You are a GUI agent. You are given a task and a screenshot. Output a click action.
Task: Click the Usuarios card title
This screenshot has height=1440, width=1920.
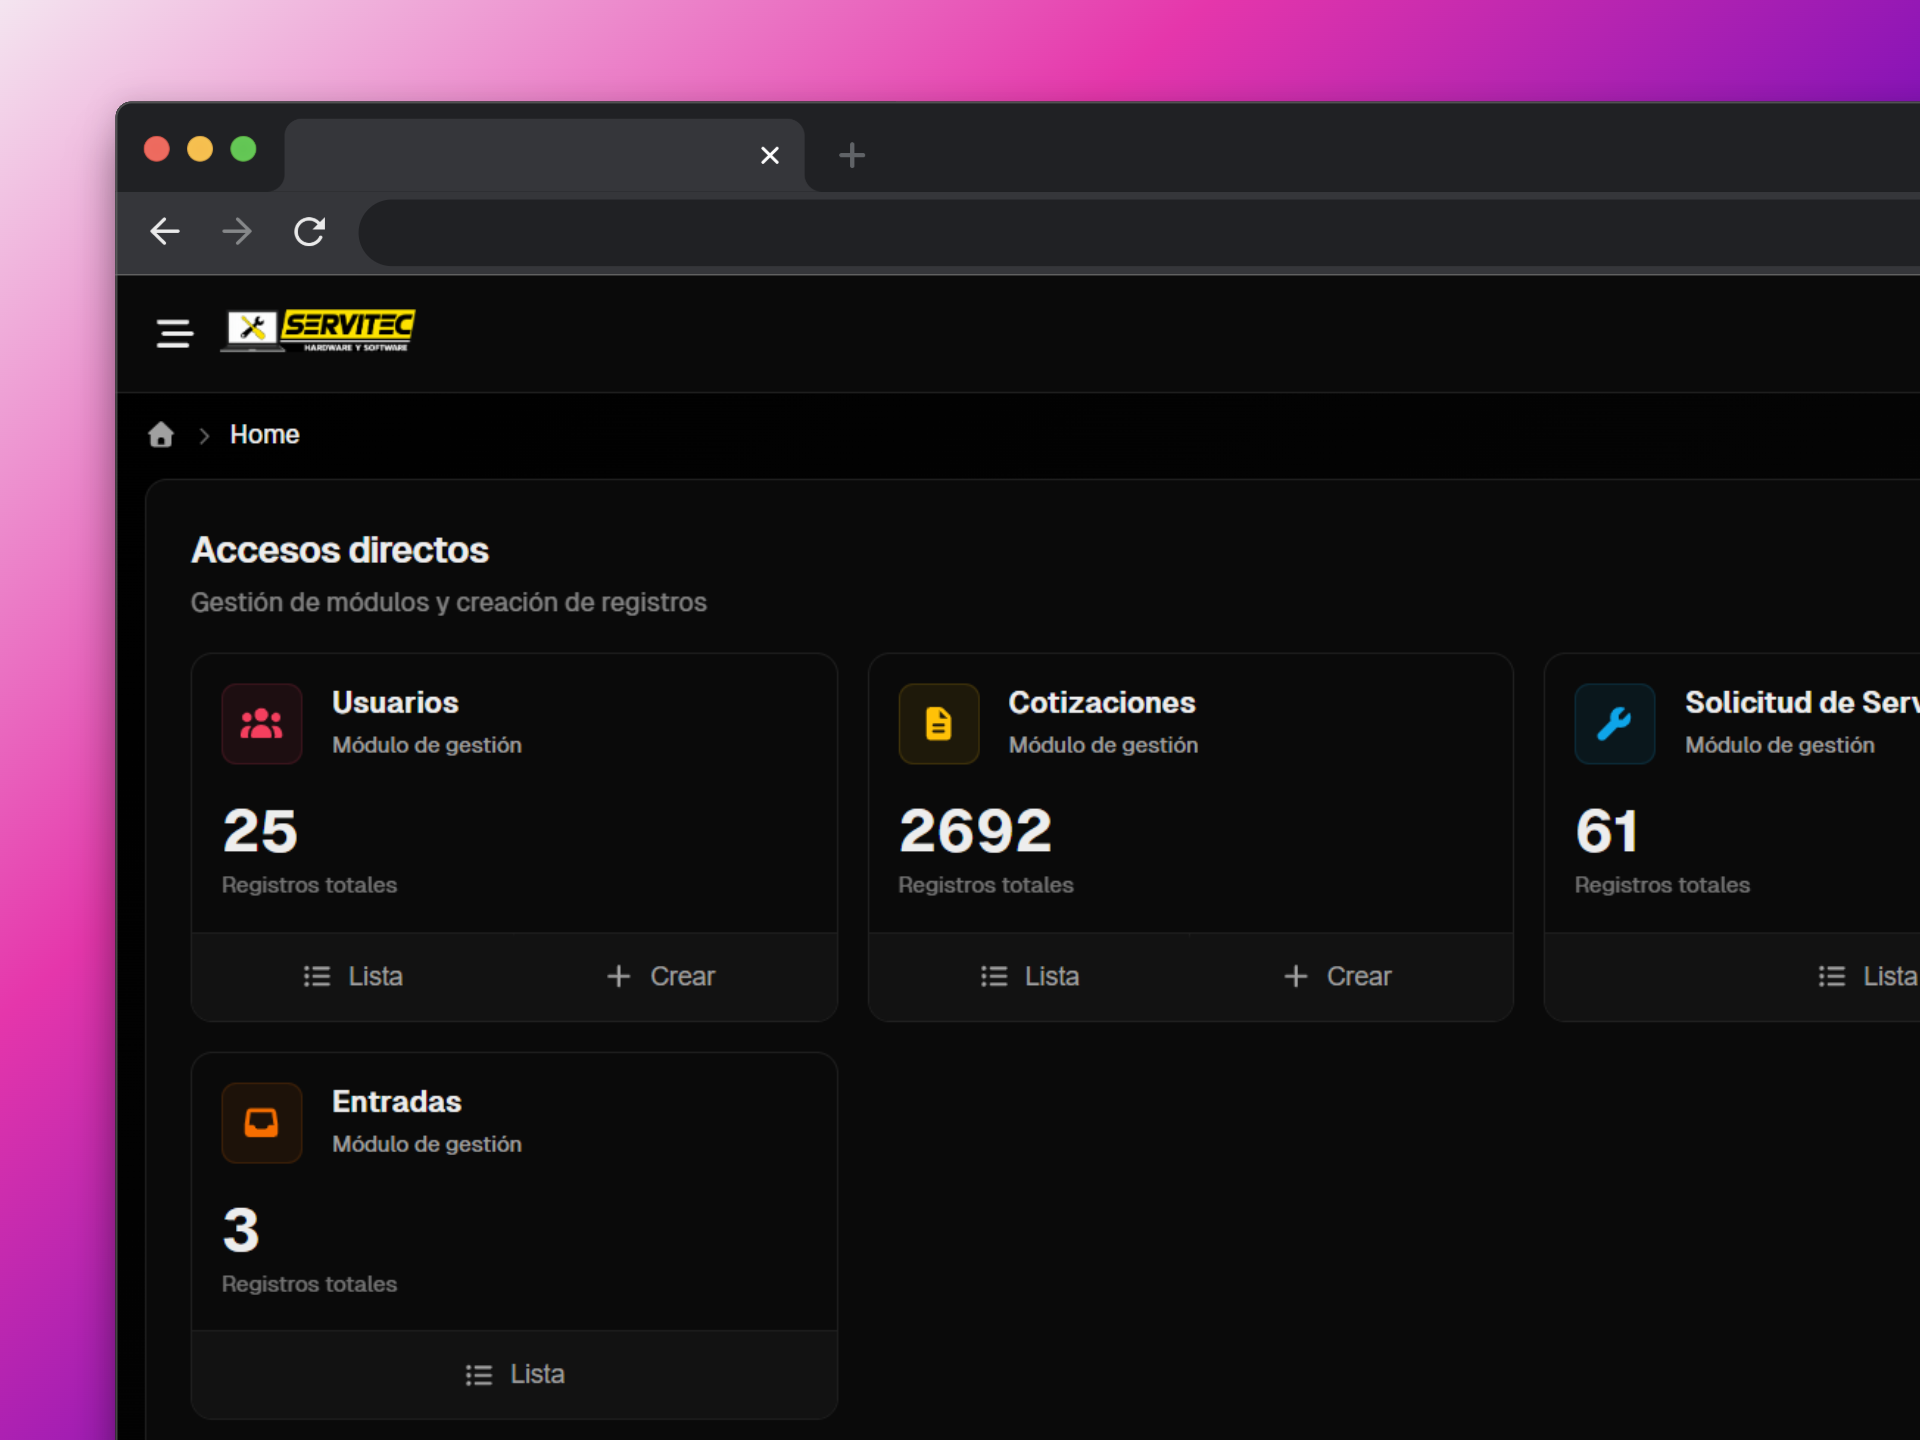[395, 703]
